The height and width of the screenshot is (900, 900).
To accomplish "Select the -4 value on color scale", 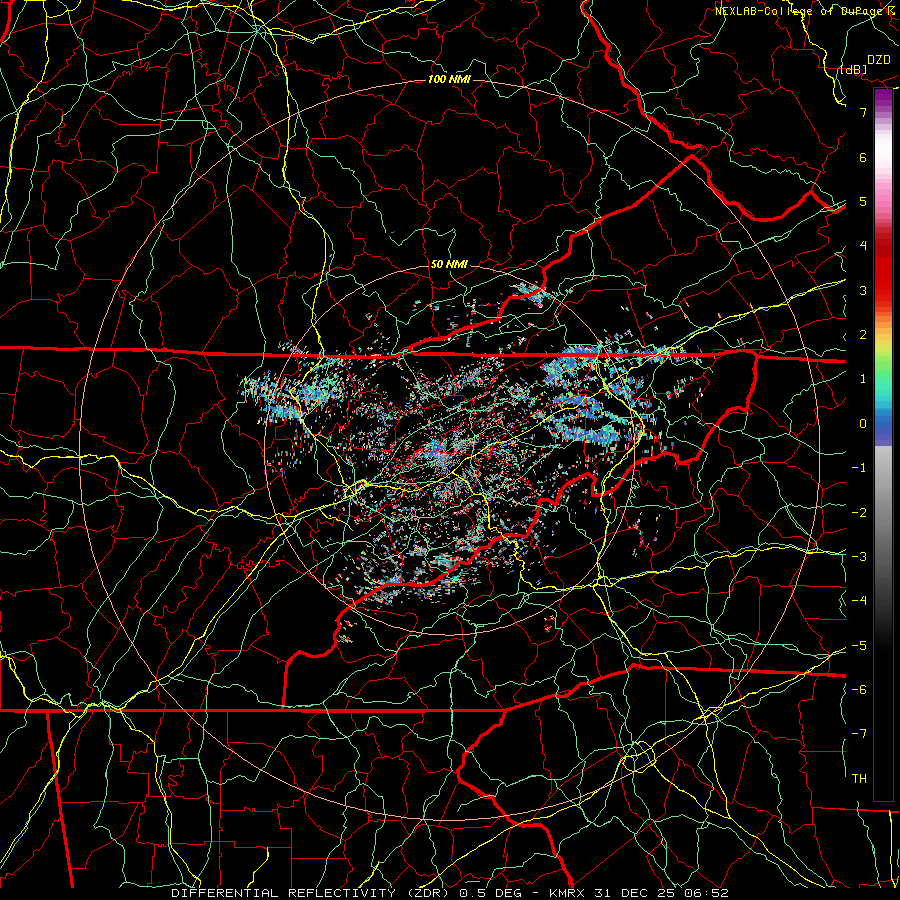I will point(859,600).
